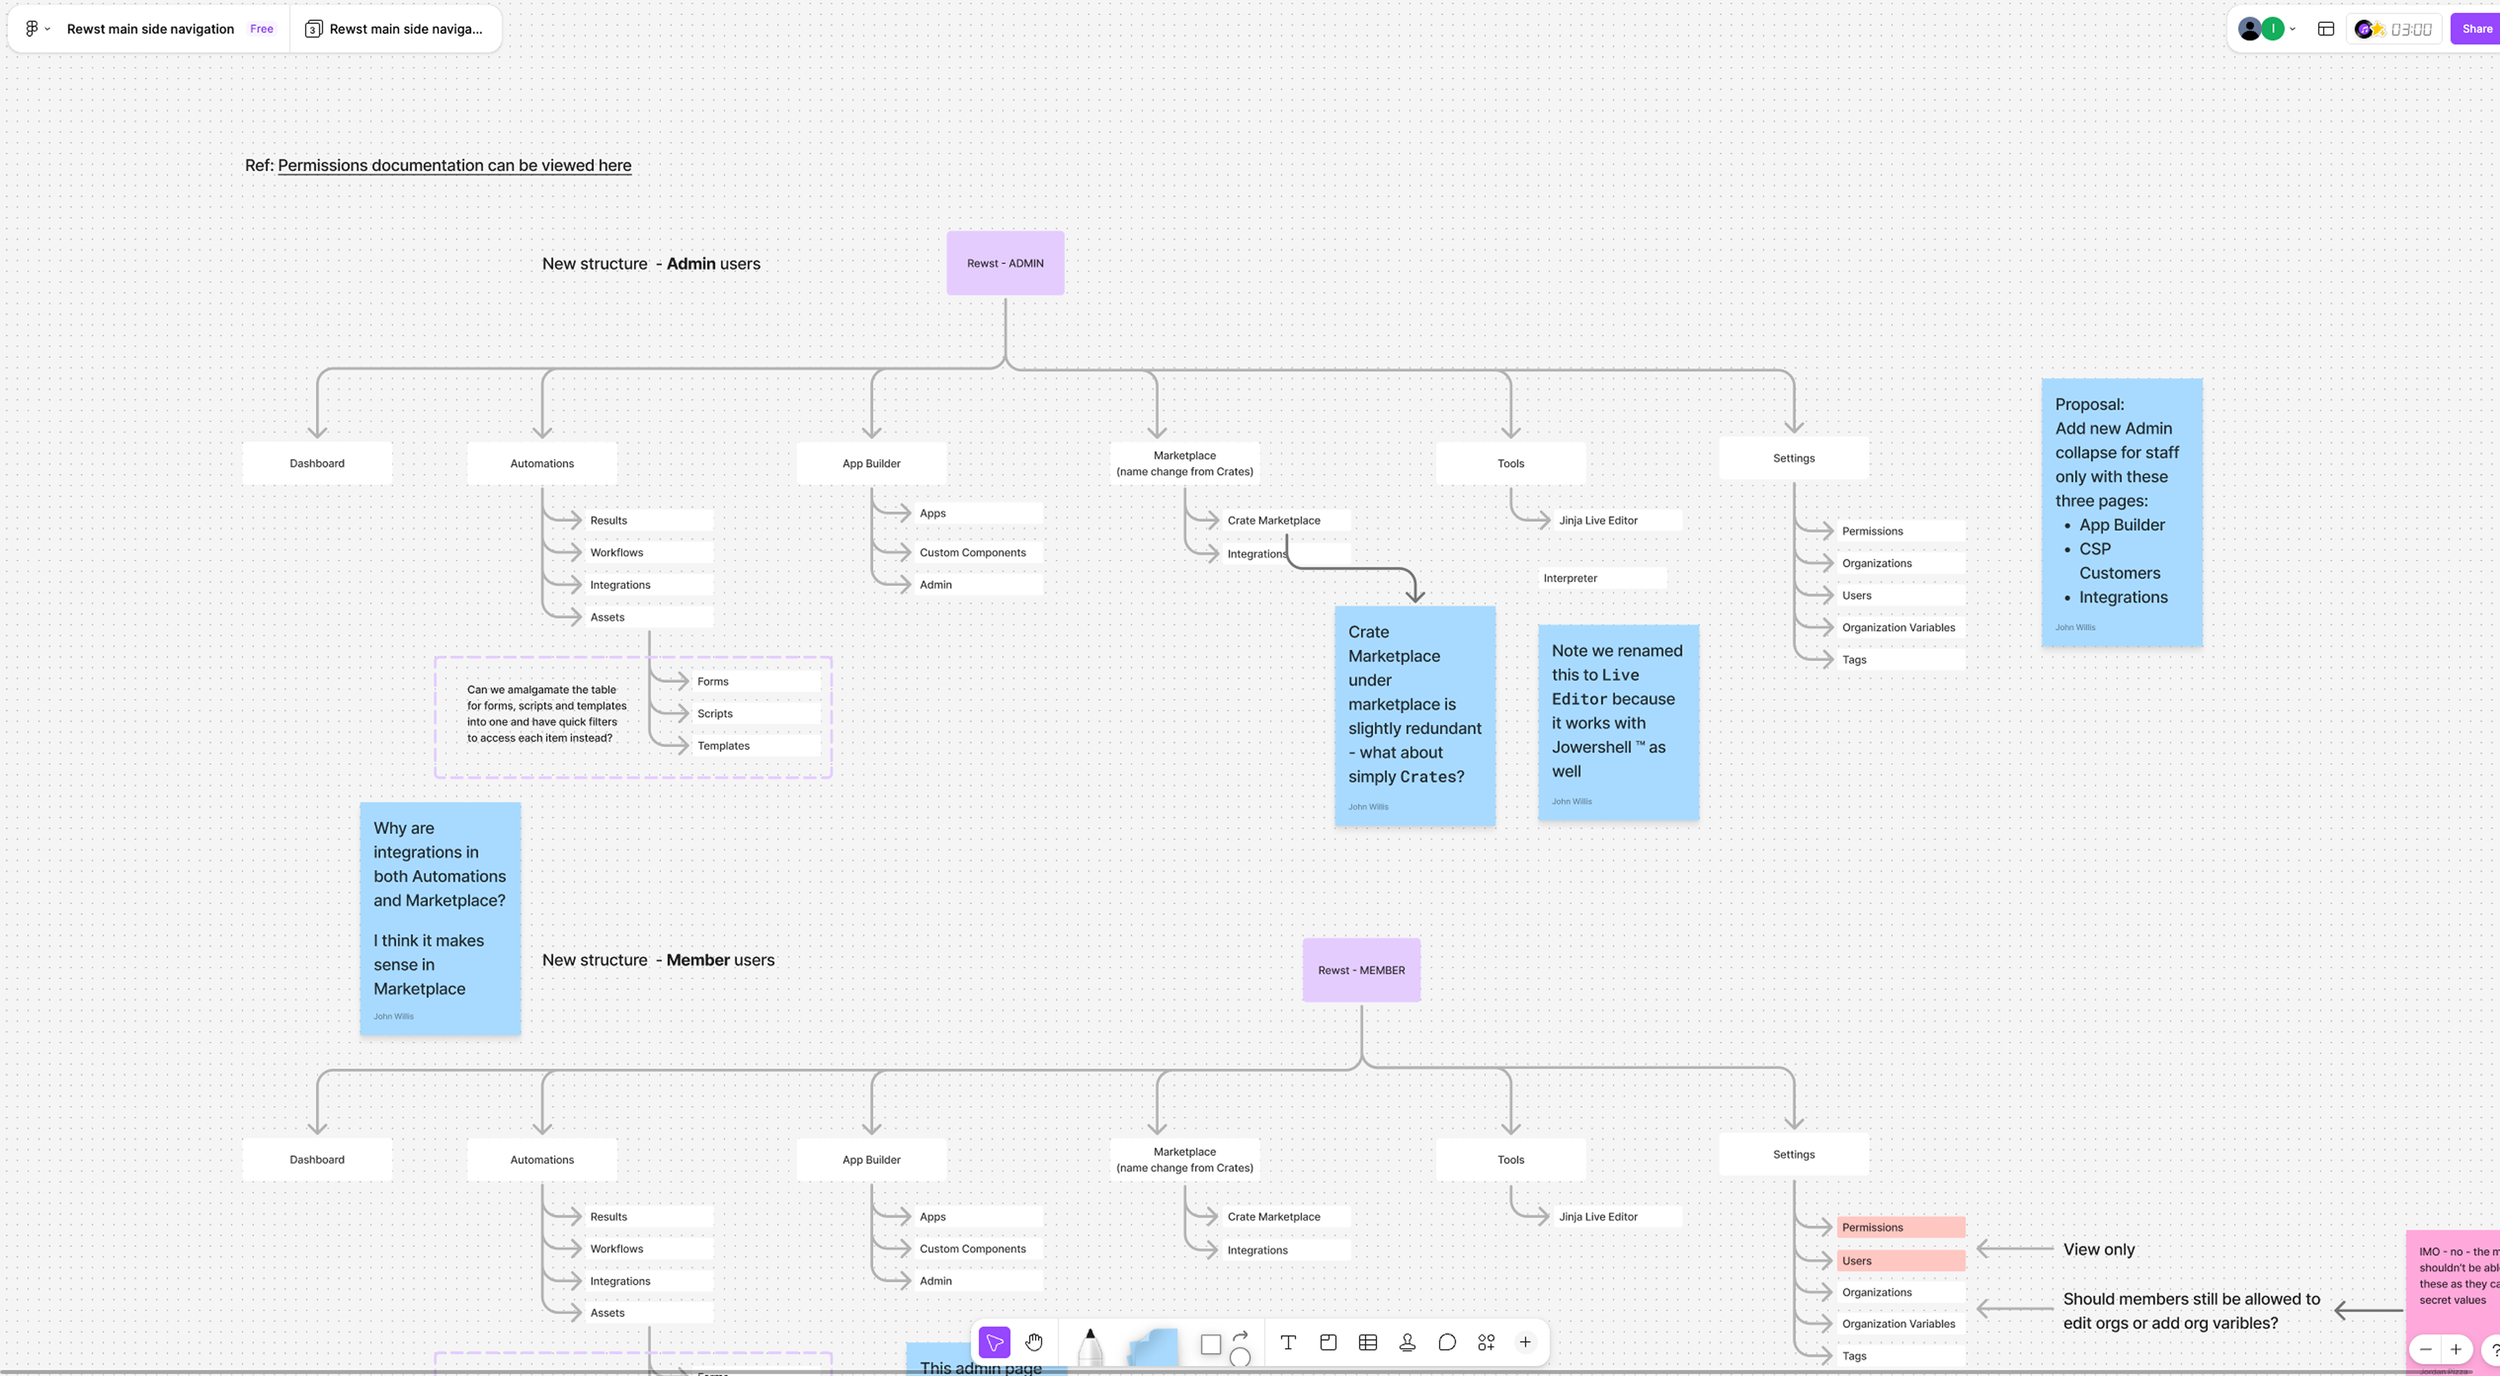Open the FigJam main menu dropdown
Image resolution: width=2500 pixels, height=1376 pixels.
coord(36,29)
